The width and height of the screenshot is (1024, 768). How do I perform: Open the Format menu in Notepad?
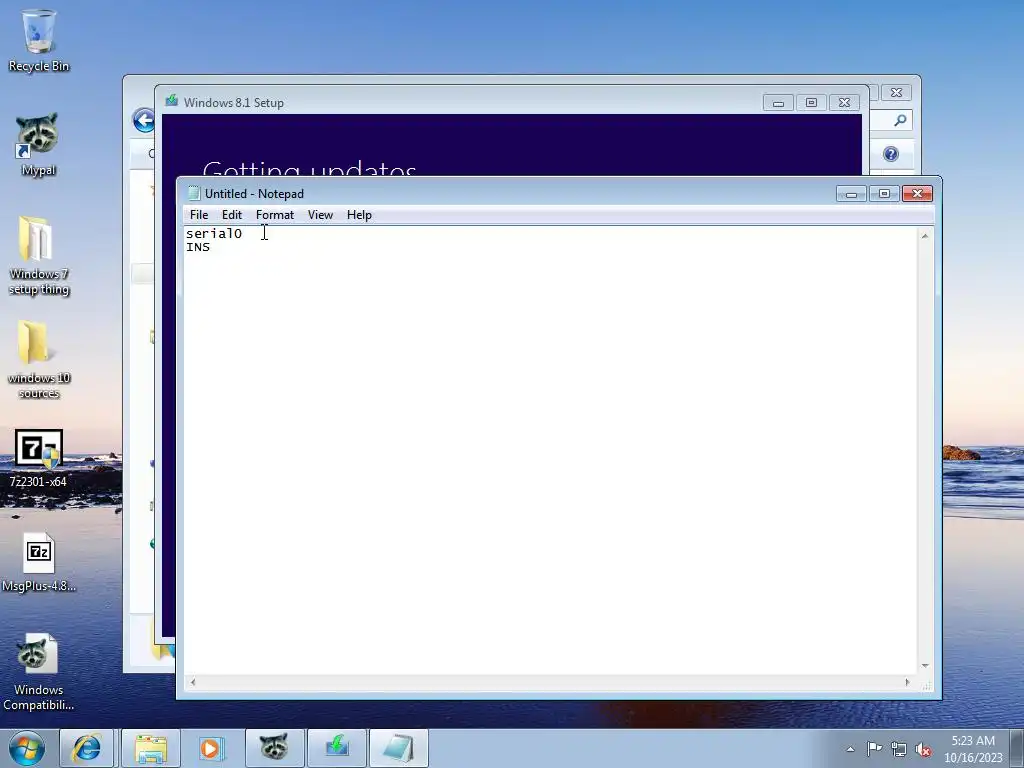(x=275, y=215)
